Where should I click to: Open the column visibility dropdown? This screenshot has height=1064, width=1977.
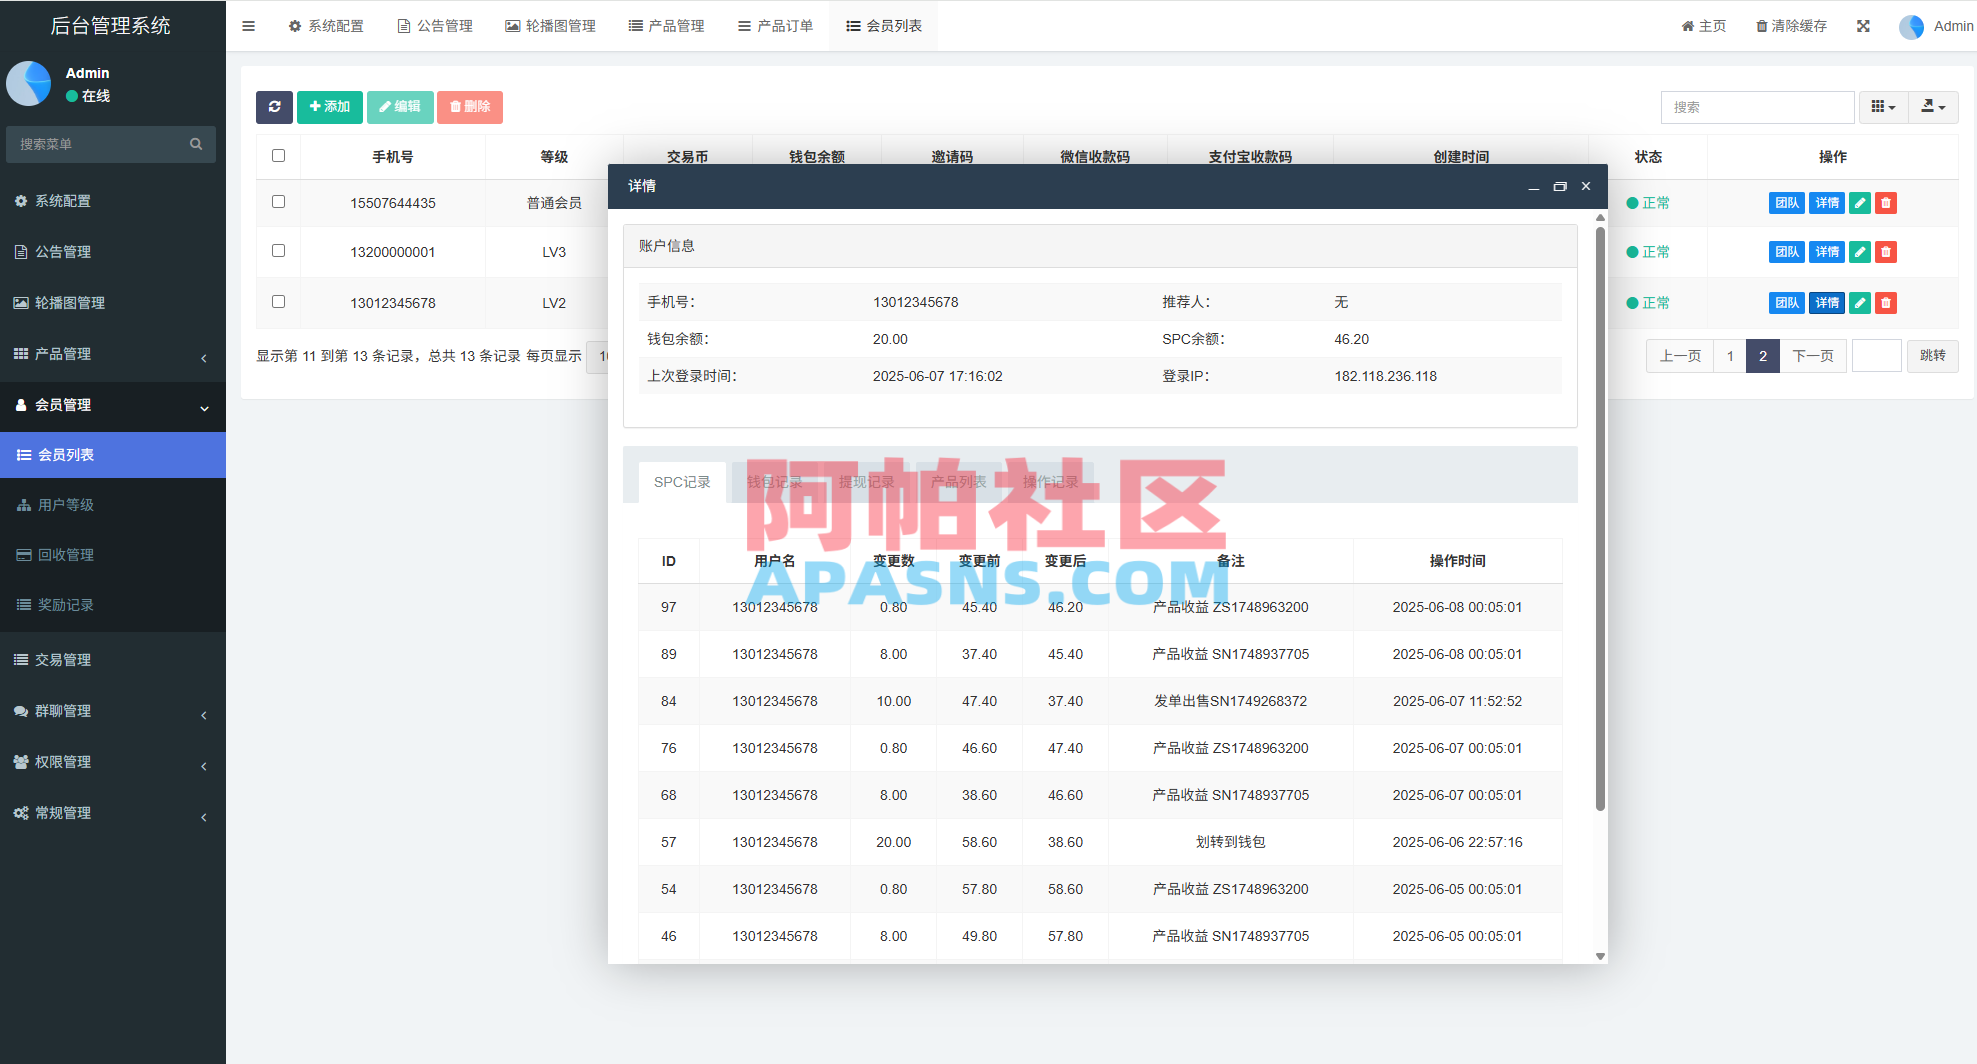[1883, 107]
